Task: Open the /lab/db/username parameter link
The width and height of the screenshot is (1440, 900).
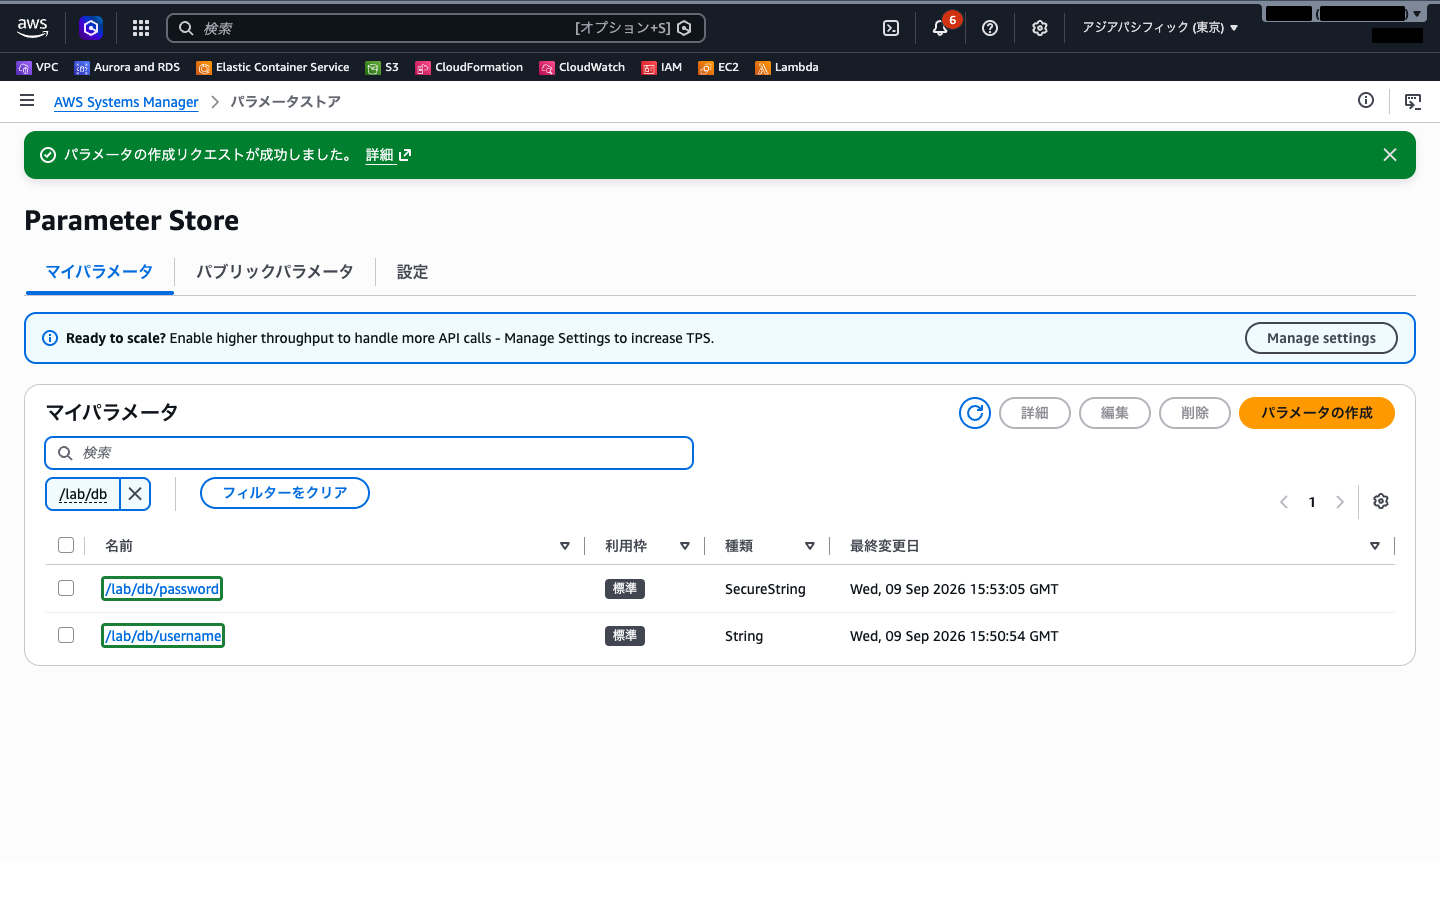Action: point(163,636)
